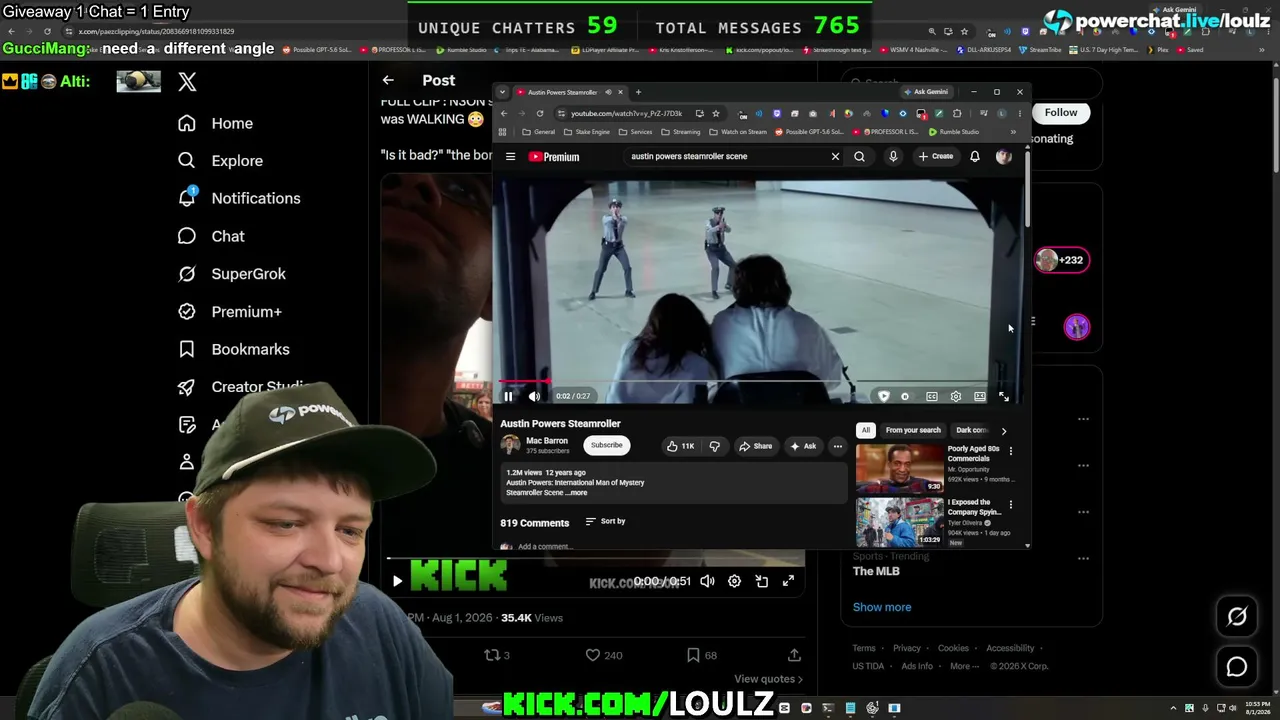Open SuperGrok in the X sidebar
Viewport: 1280px width, 720px height.
pyautogui.click(x=232, y=274)
